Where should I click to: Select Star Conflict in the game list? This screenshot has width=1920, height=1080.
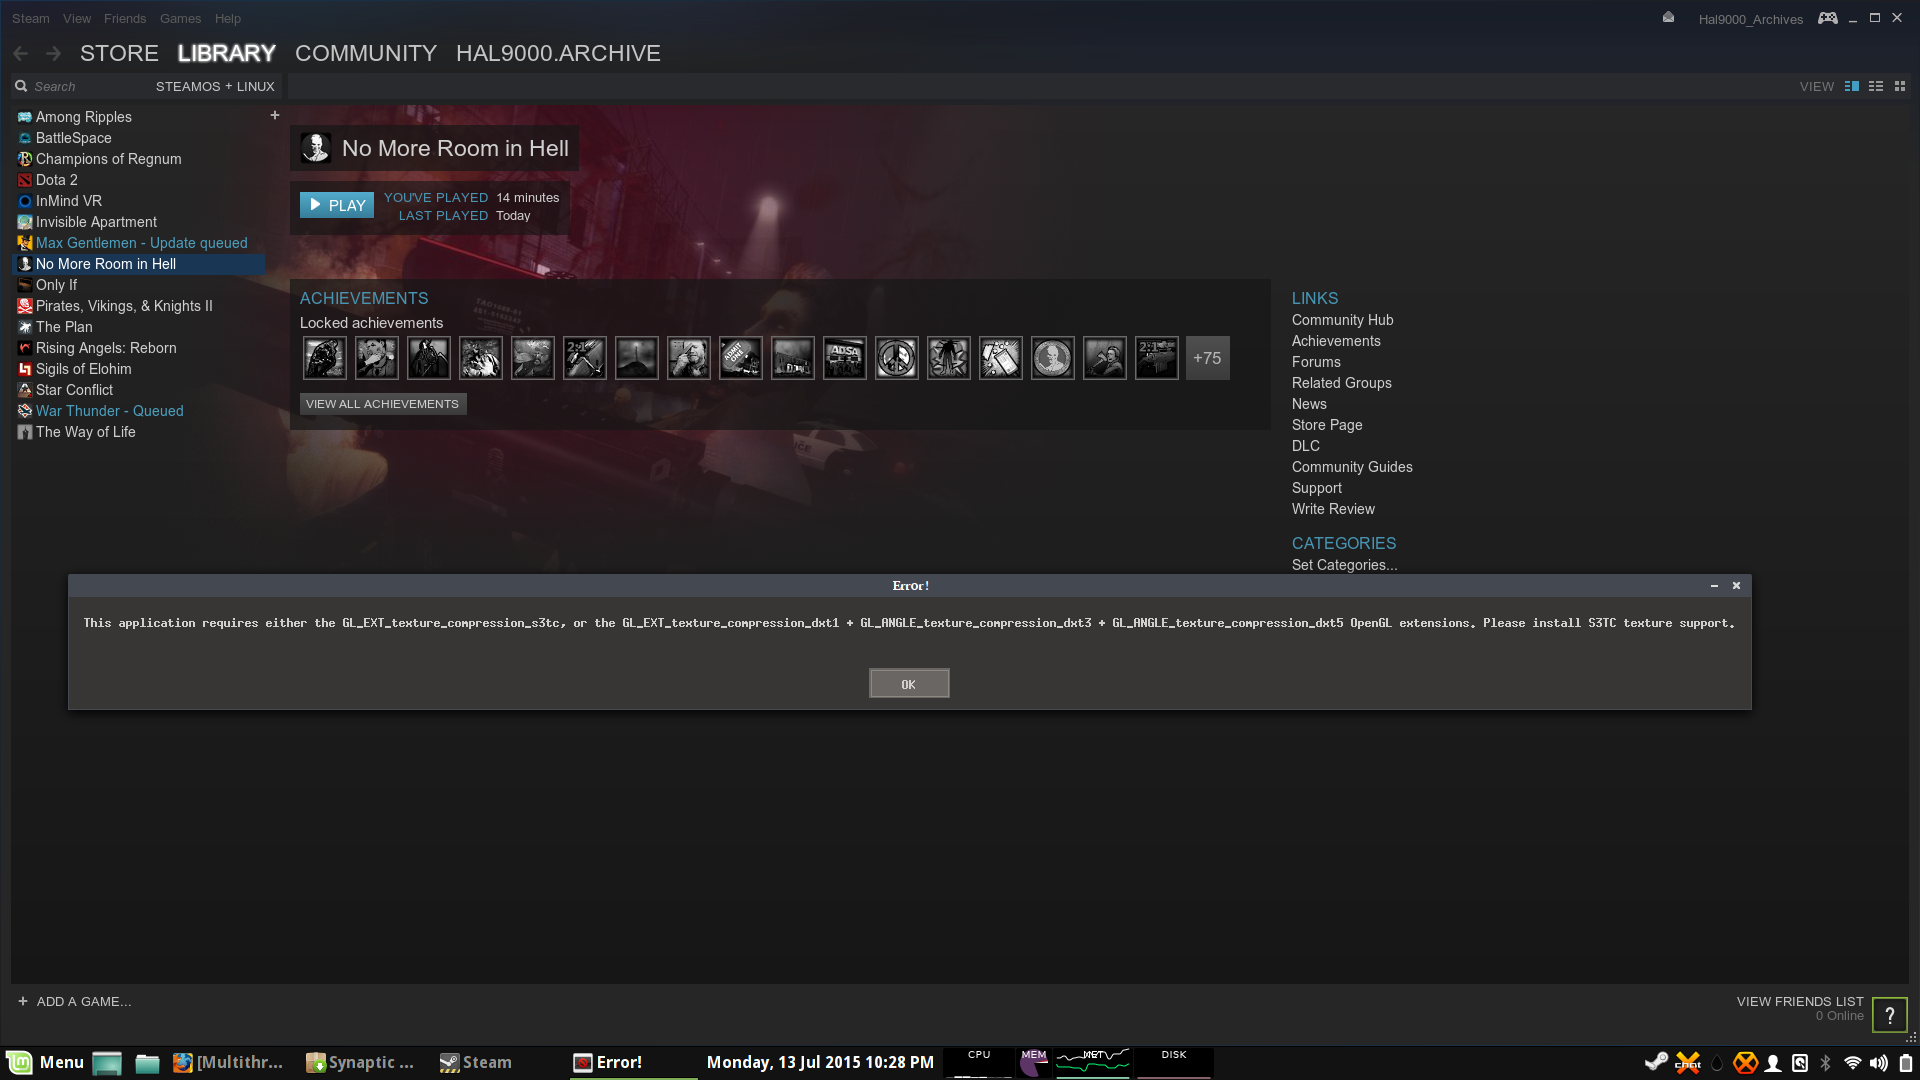point(138,390)
